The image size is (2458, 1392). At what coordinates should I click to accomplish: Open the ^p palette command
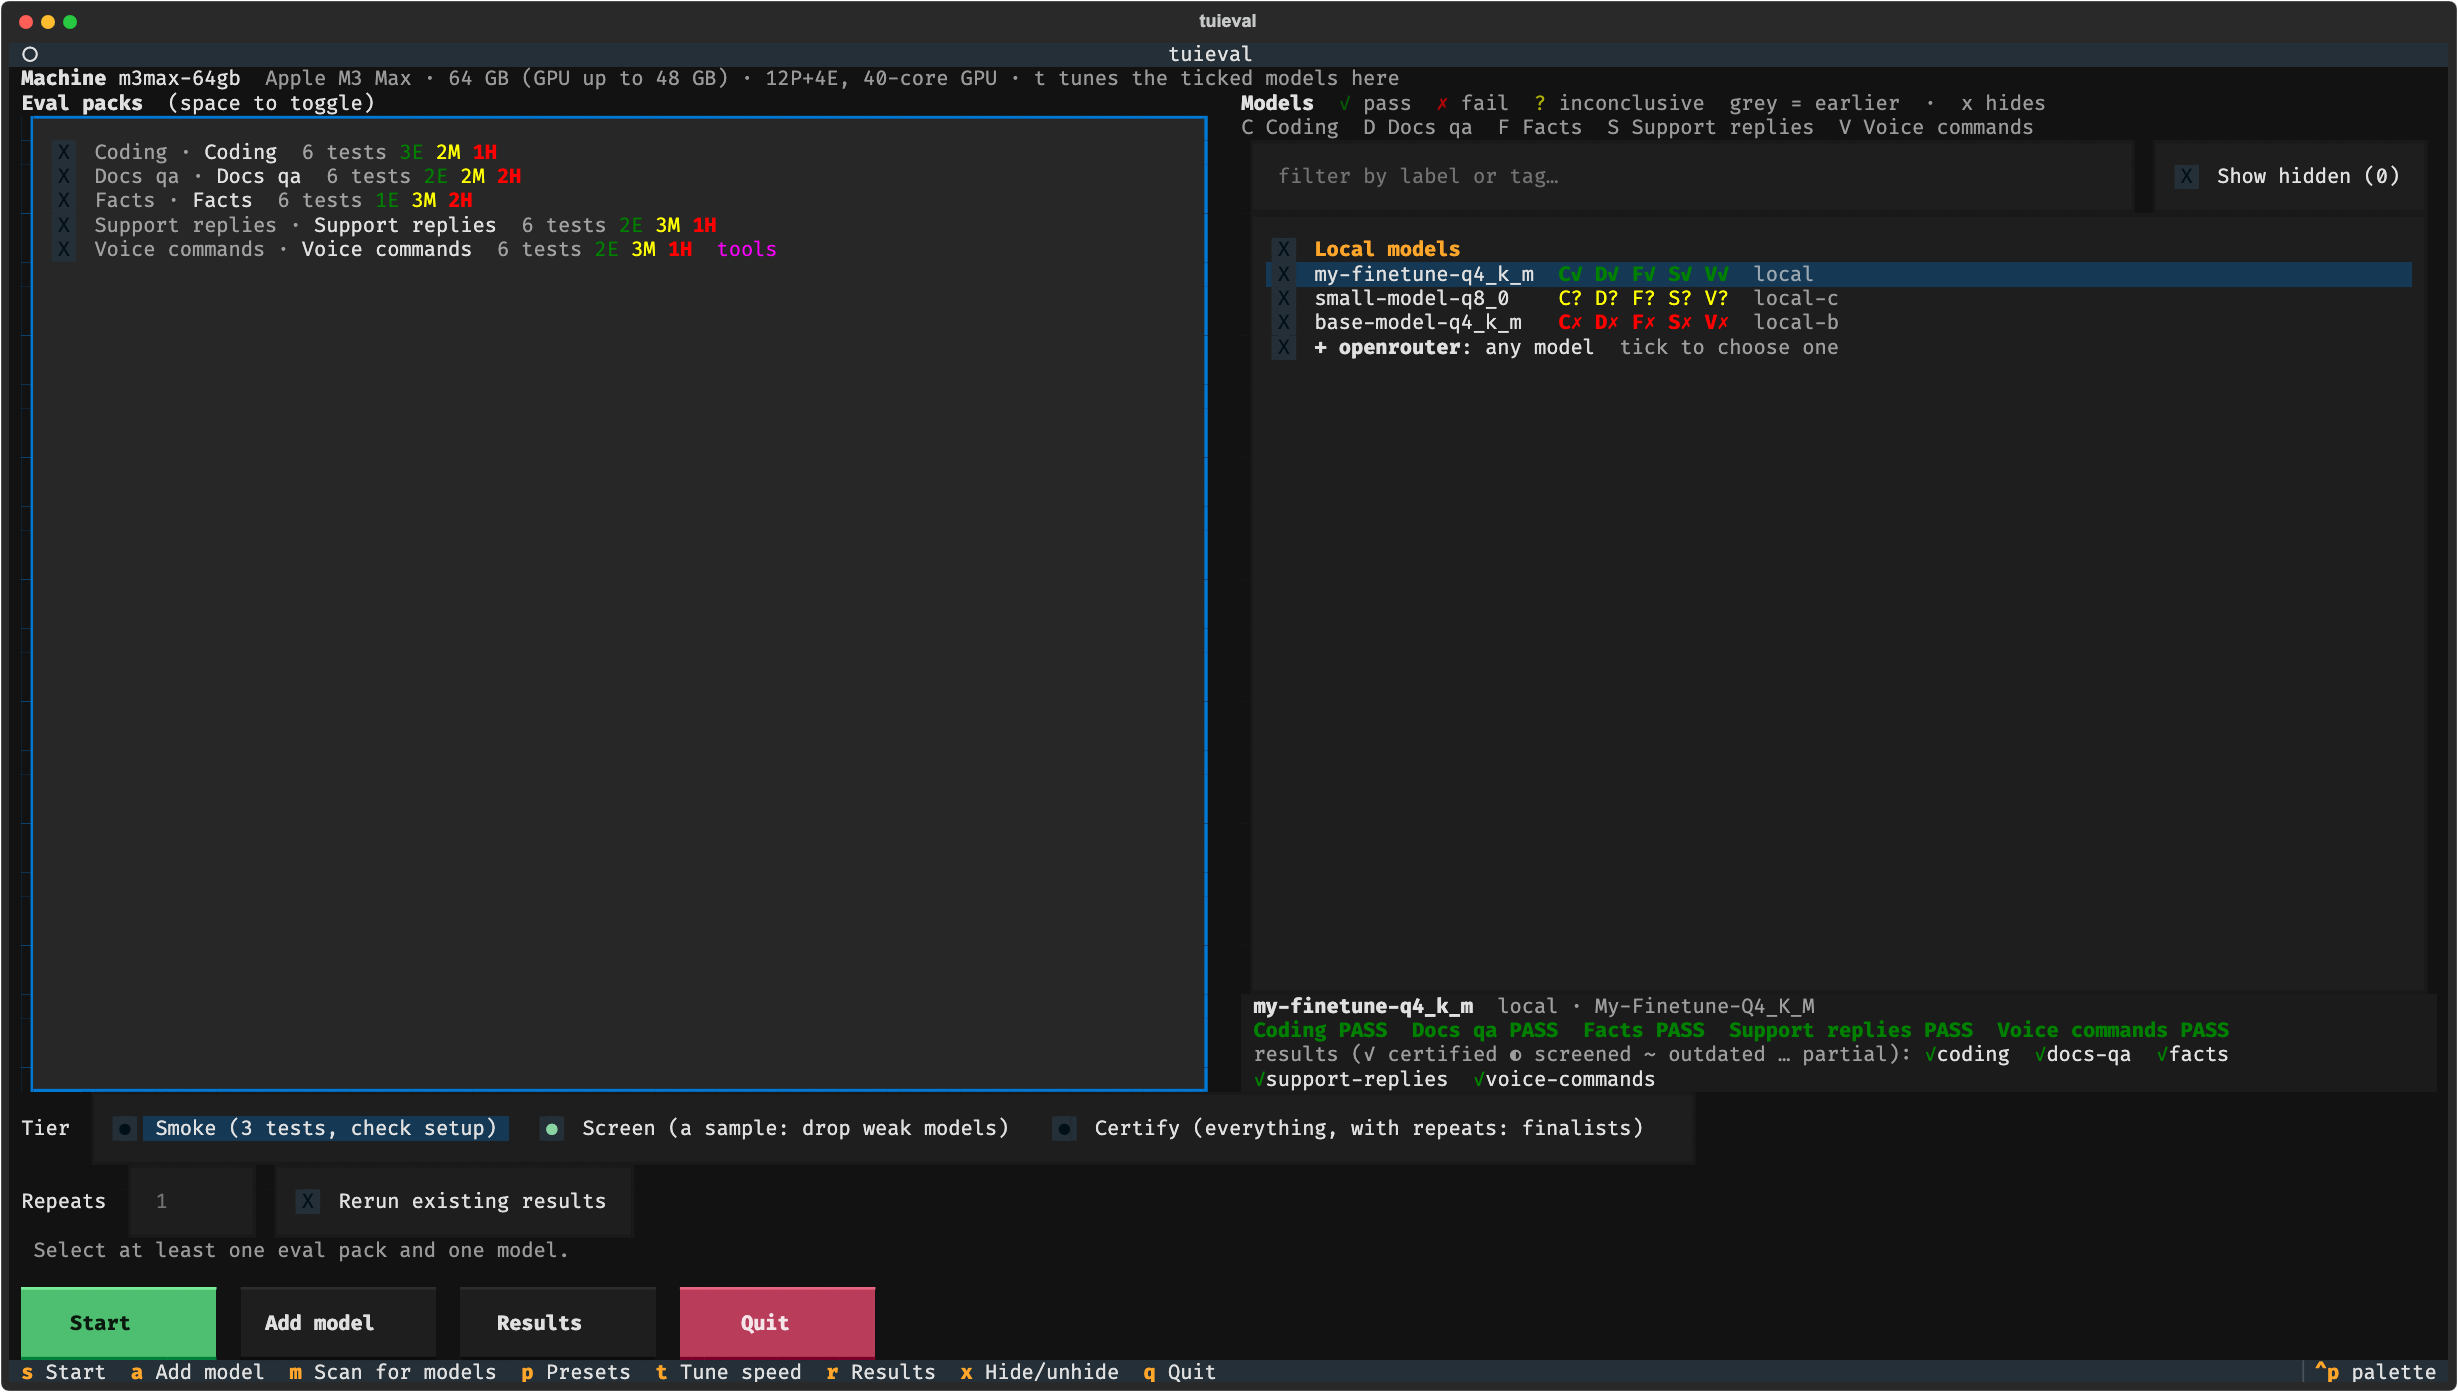click(x=2375, y=1372)
